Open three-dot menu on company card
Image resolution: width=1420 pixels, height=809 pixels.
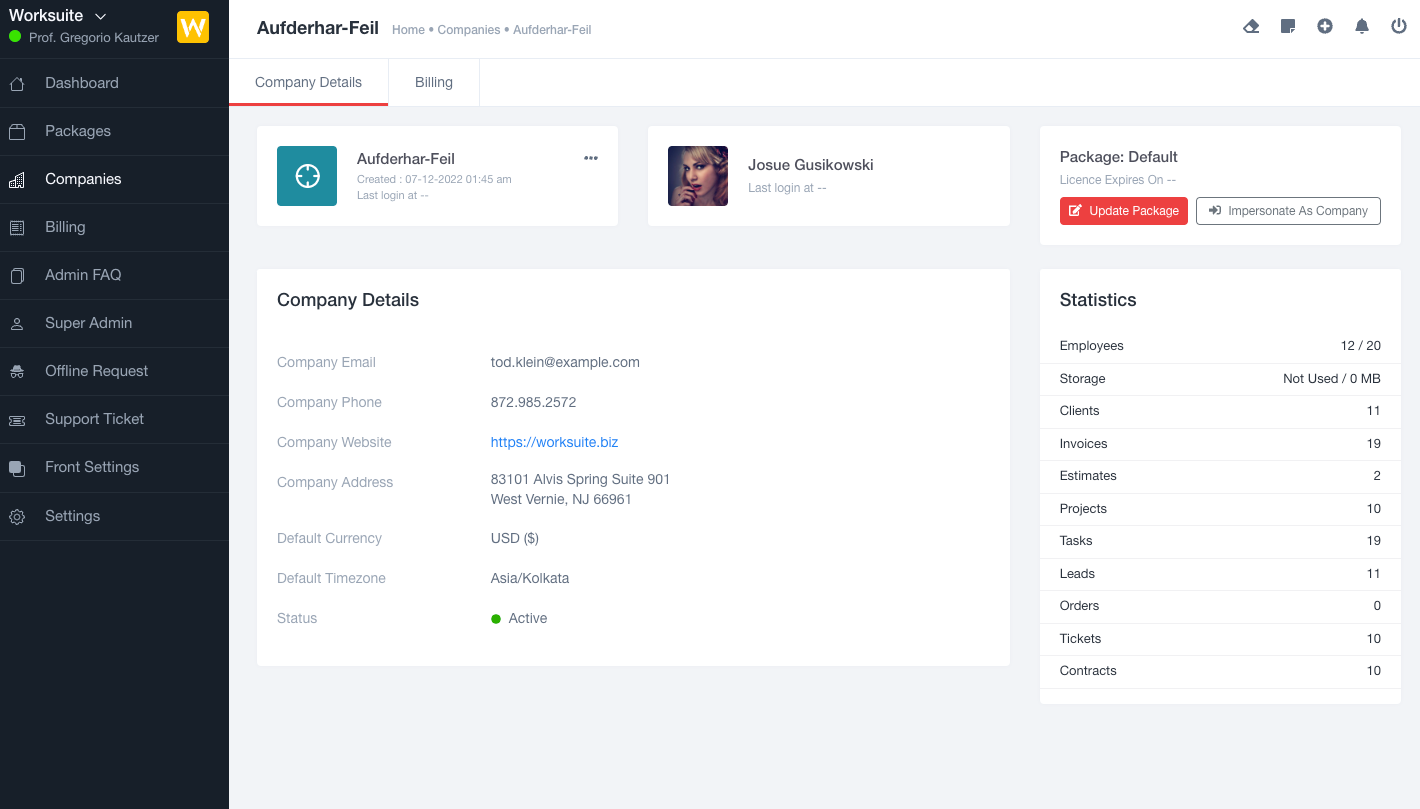[591, 158]
